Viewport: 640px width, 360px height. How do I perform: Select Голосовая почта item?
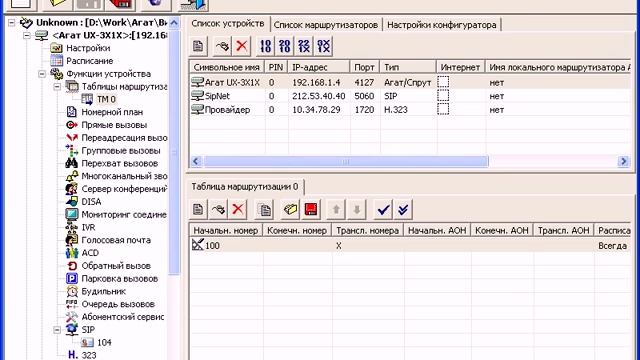click(x=116, y=240)
